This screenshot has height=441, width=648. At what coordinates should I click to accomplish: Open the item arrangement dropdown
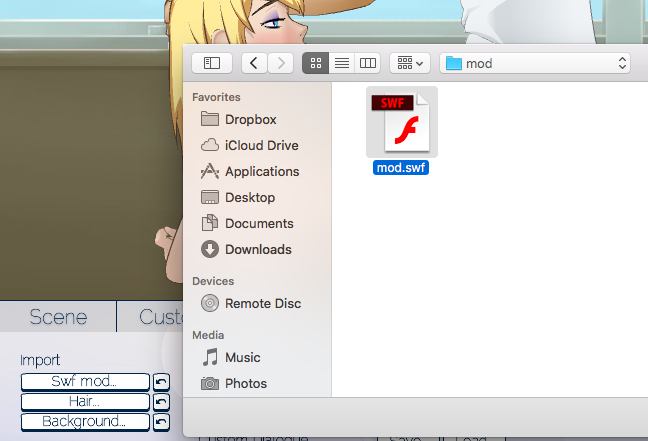pyautogui.click(x=410, y=63)
